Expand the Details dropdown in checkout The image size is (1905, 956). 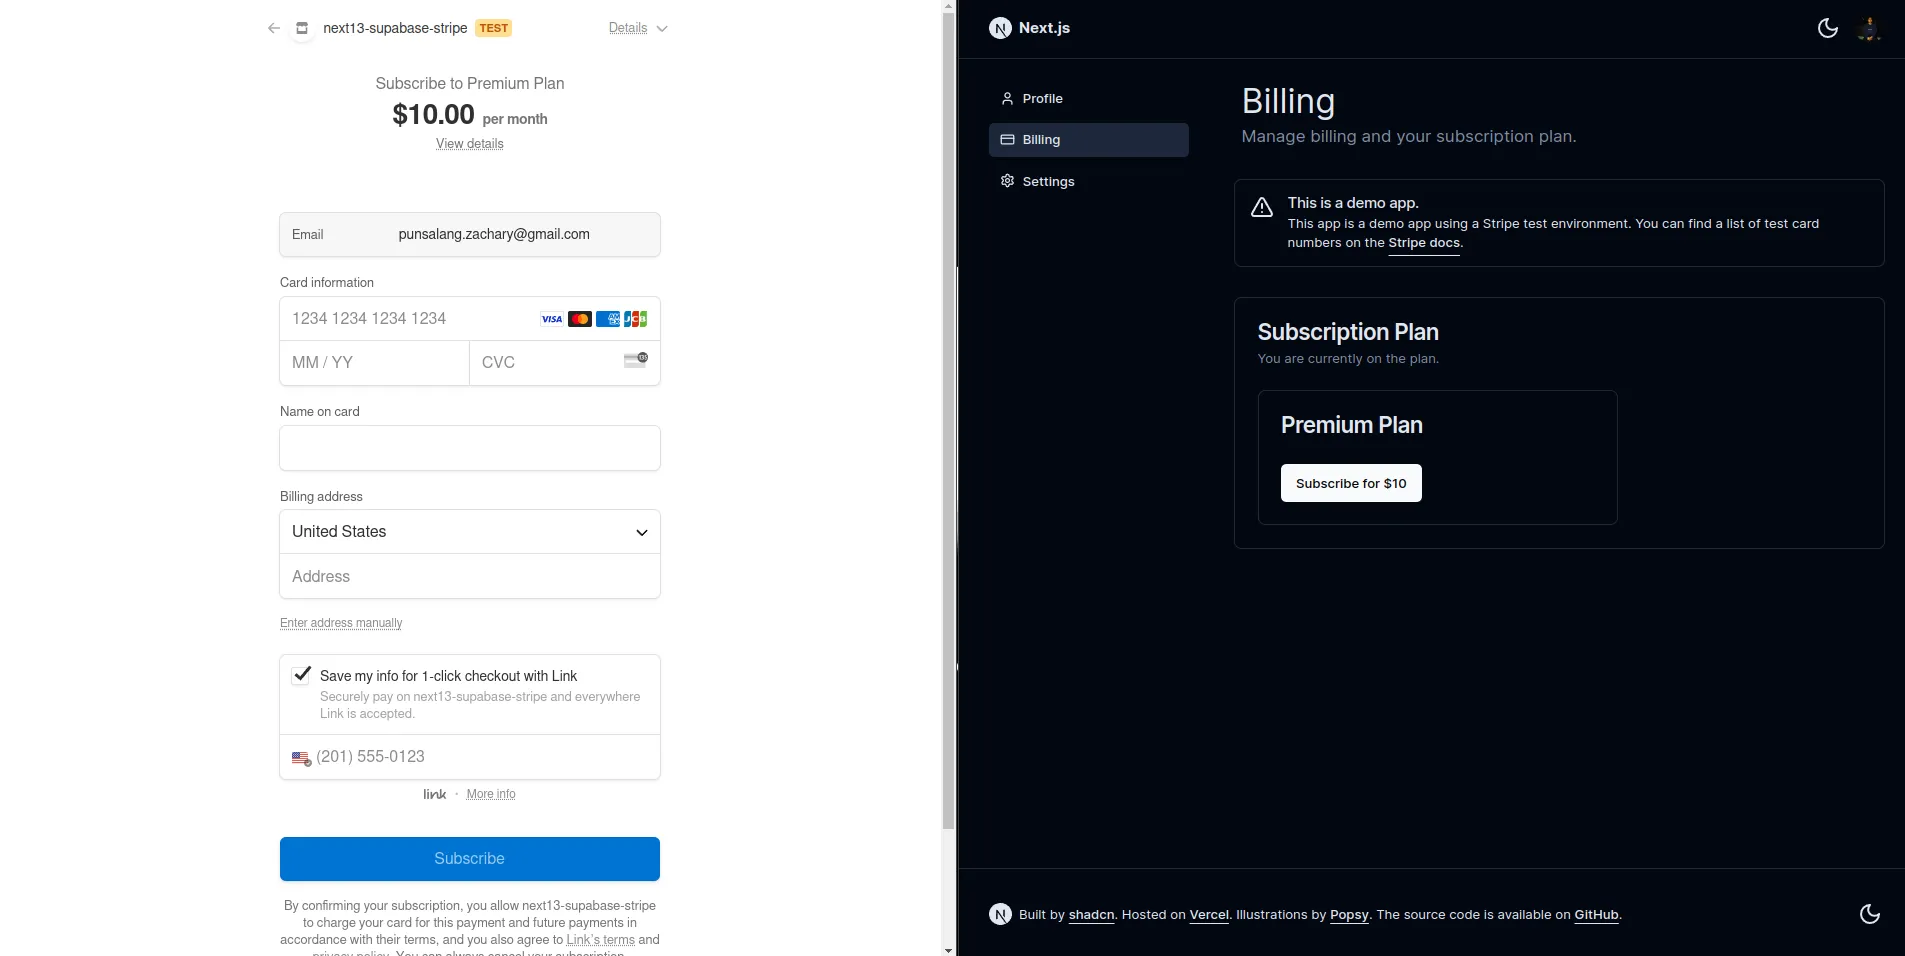pos(637,28)
